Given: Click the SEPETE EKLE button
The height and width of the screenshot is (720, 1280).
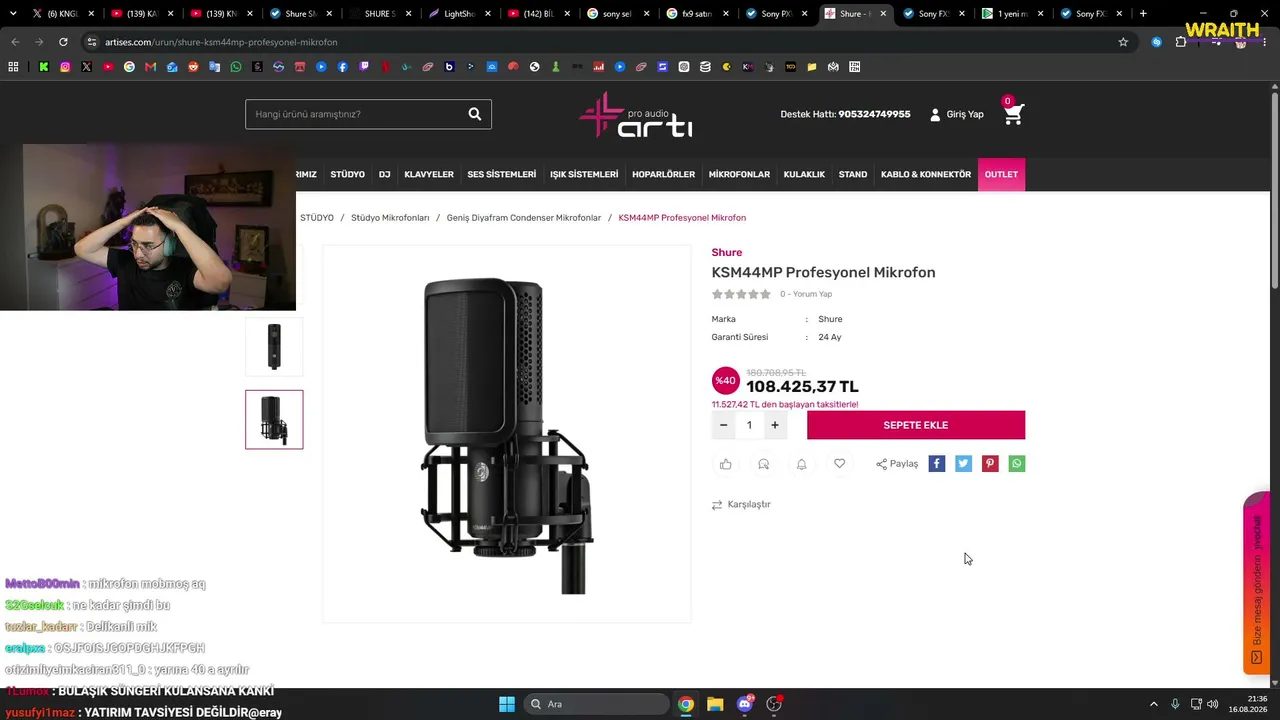Looking at the screenshot, I should click(916, 425).
